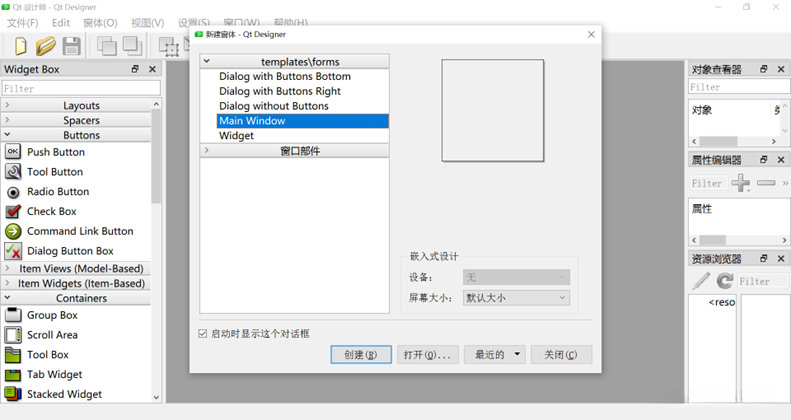Select Push Button widget icon

coord(13,152)
